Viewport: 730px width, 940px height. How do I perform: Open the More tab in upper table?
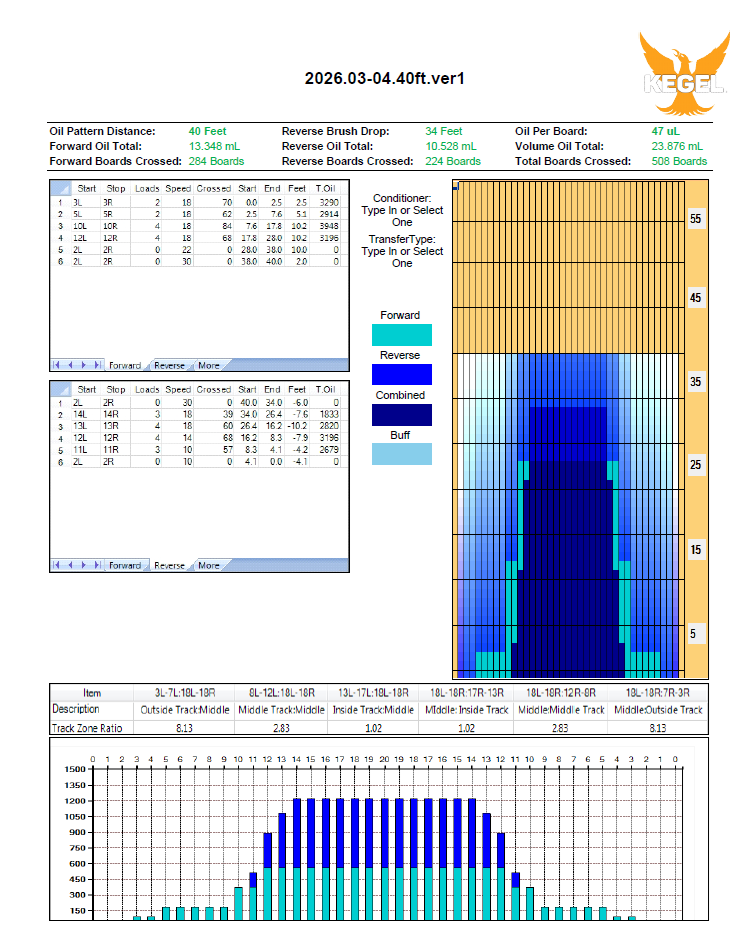tap(208, 366)
